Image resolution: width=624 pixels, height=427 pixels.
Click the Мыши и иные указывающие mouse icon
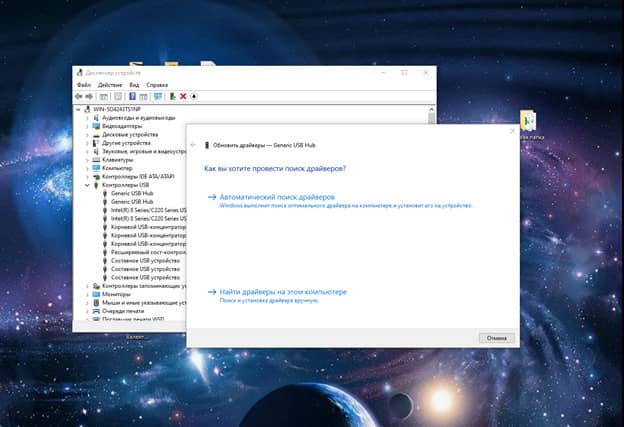click(x=96, y=303)
